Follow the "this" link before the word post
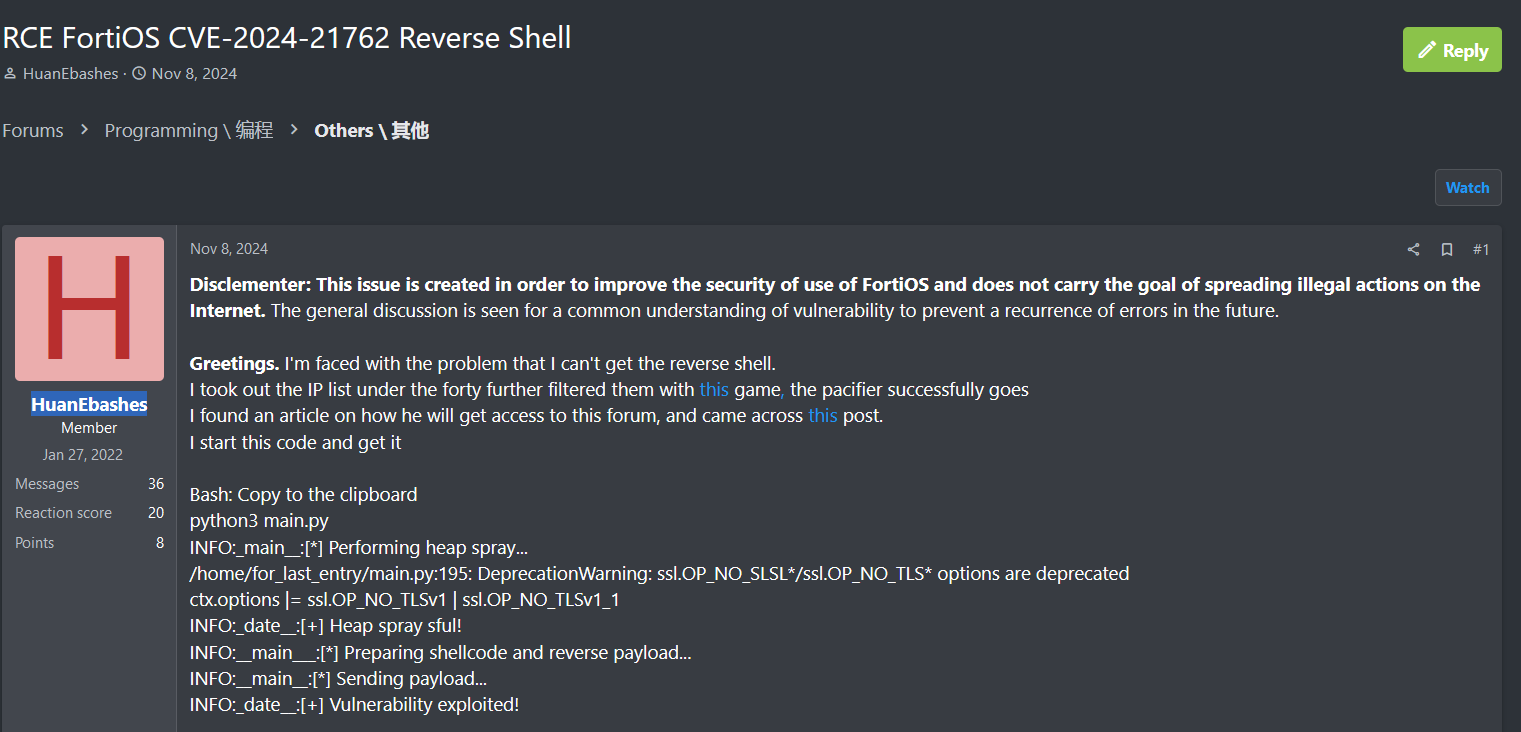The height and width of the screenshot is (732, 1521). [822, 415]
